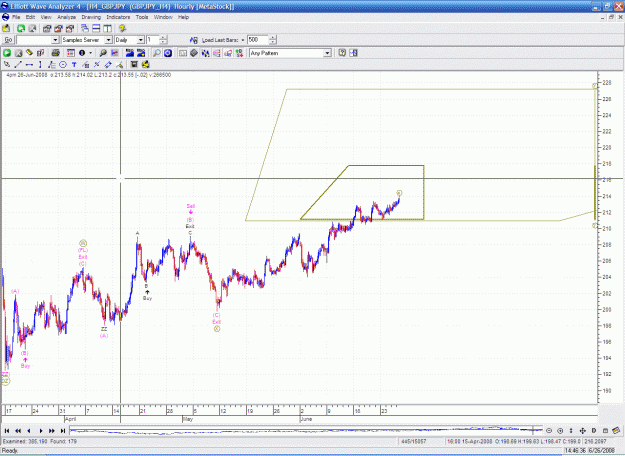Click the Any Pattern combo box
This screenshot has height=456, width=625.
(x=290, y=53)
